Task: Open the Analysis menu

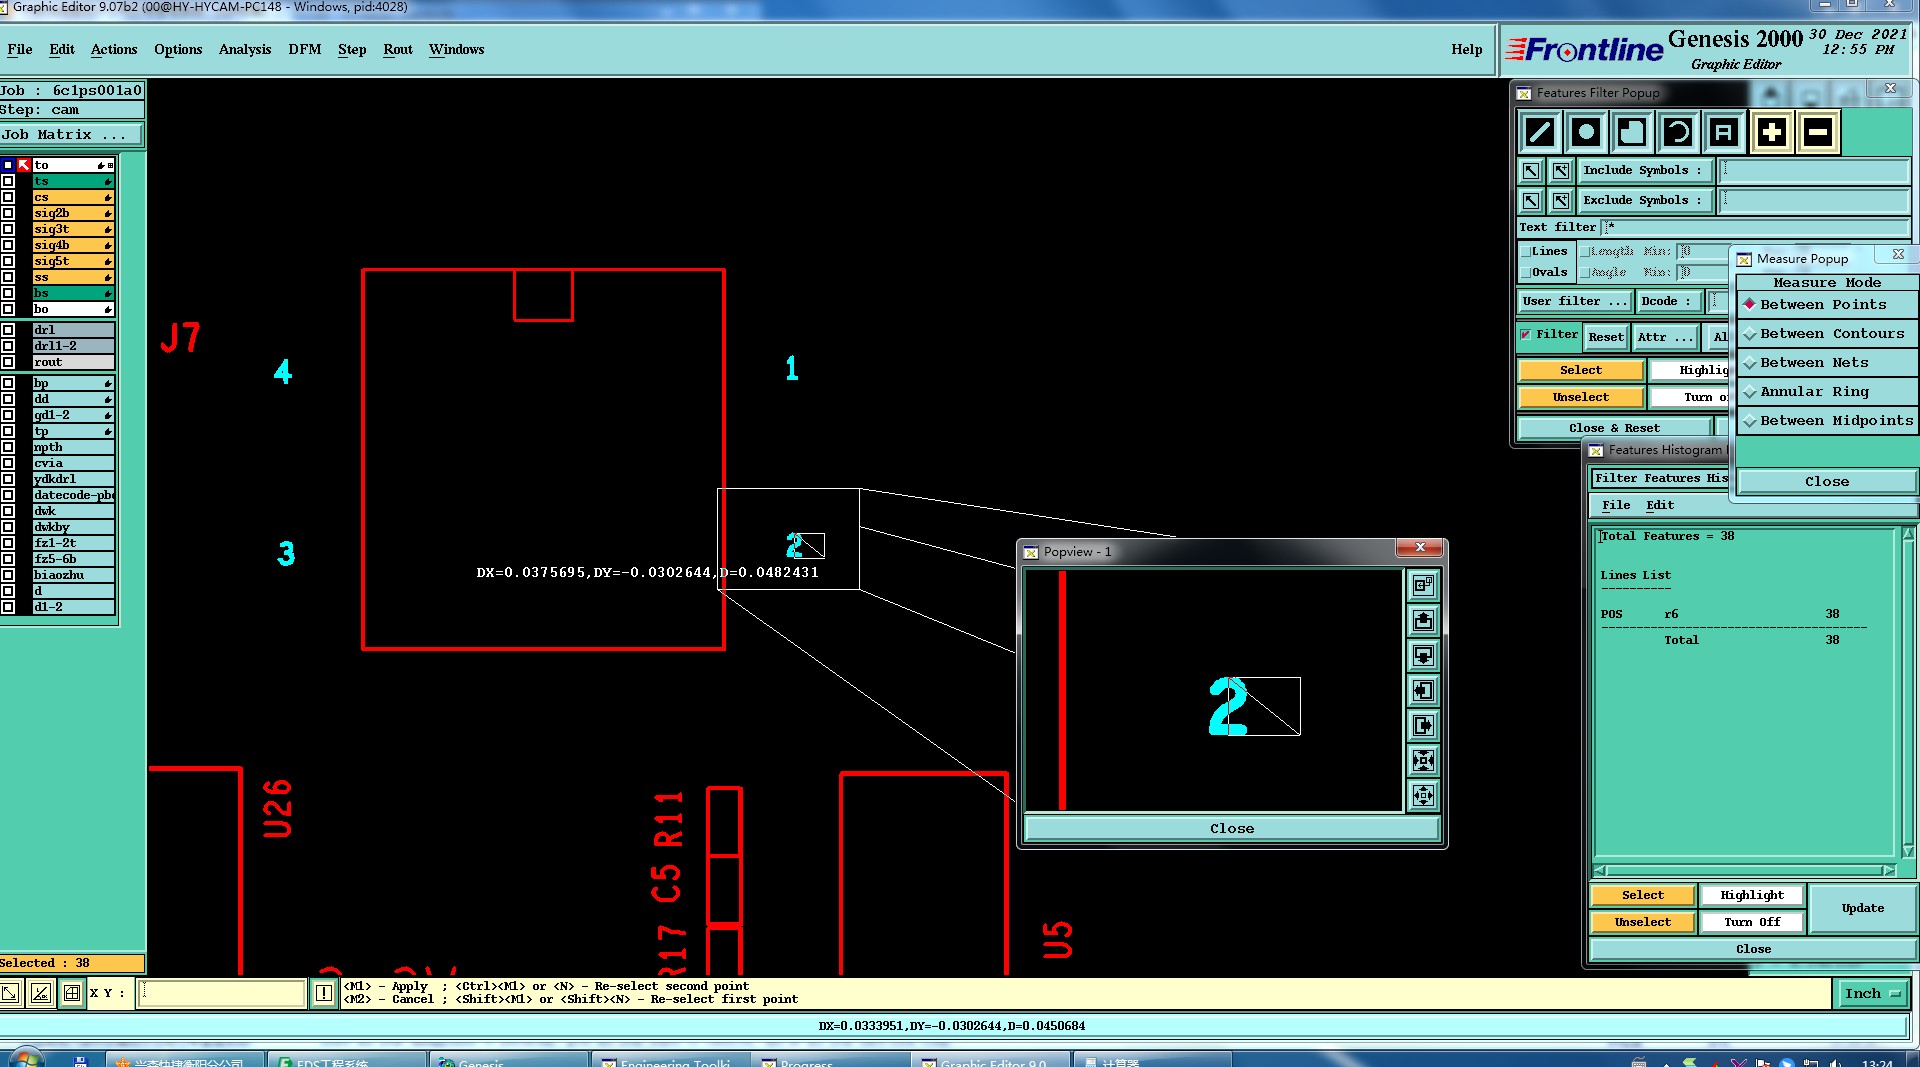Action: (x=244, y=49)
